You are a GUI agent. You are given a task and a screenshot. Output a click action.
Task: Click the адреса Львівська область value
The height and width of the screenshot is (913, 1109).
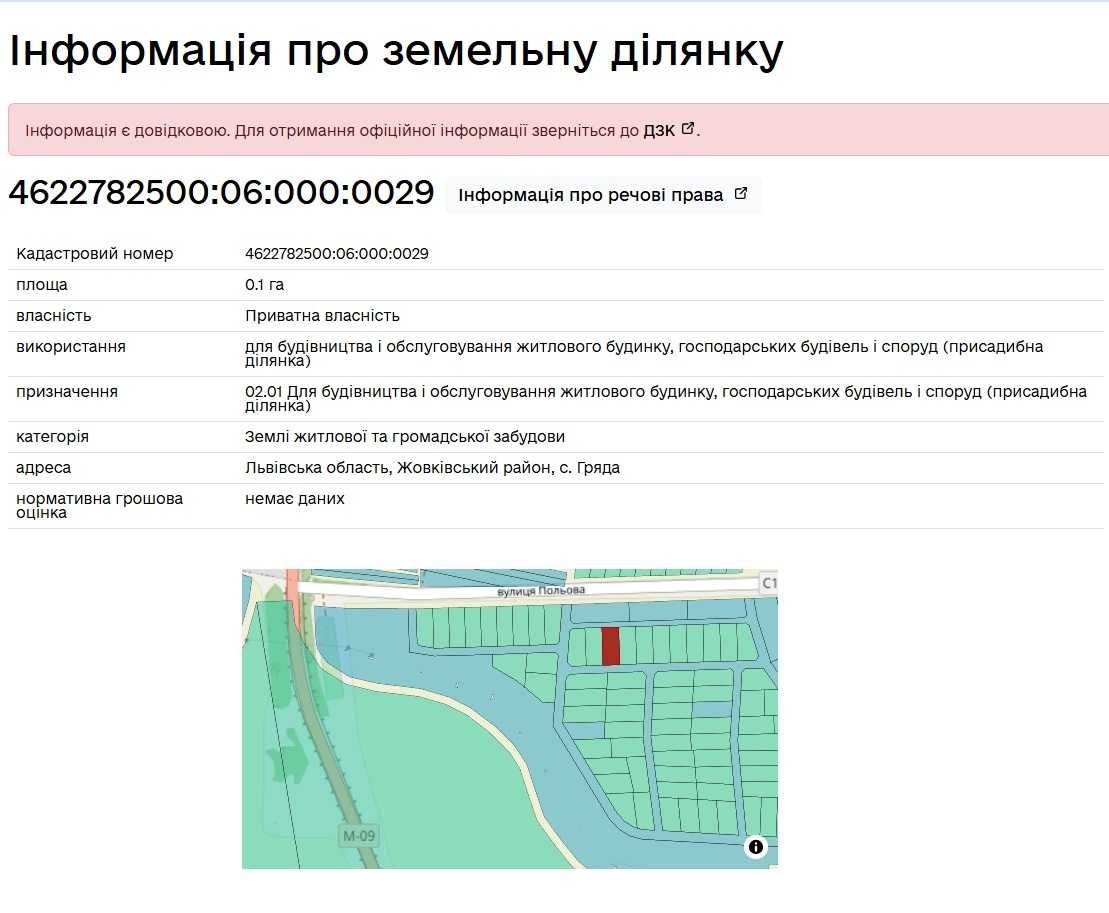[x=433, y=468]
